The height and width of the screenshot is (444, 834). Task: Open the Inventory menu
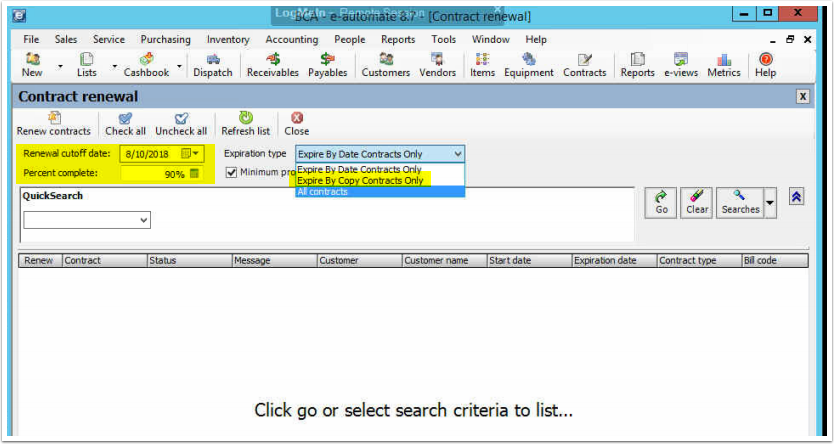[x=228, y=39]
